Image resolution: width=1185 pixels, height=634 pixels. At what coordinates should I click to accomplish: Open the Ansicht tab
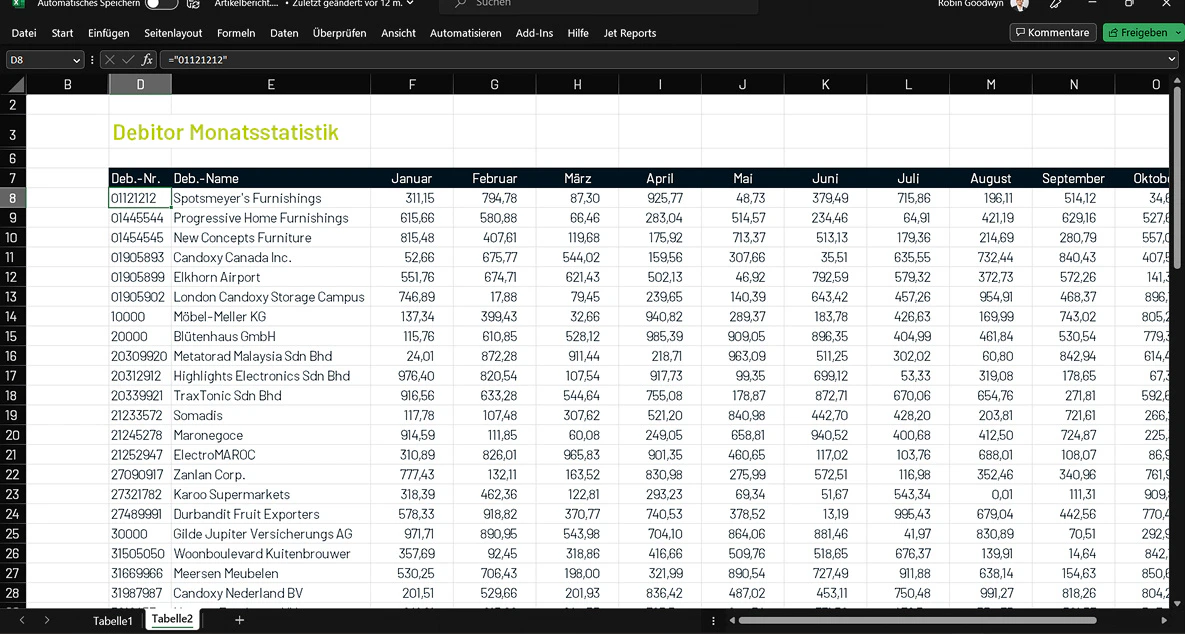[x=398, y=33]
